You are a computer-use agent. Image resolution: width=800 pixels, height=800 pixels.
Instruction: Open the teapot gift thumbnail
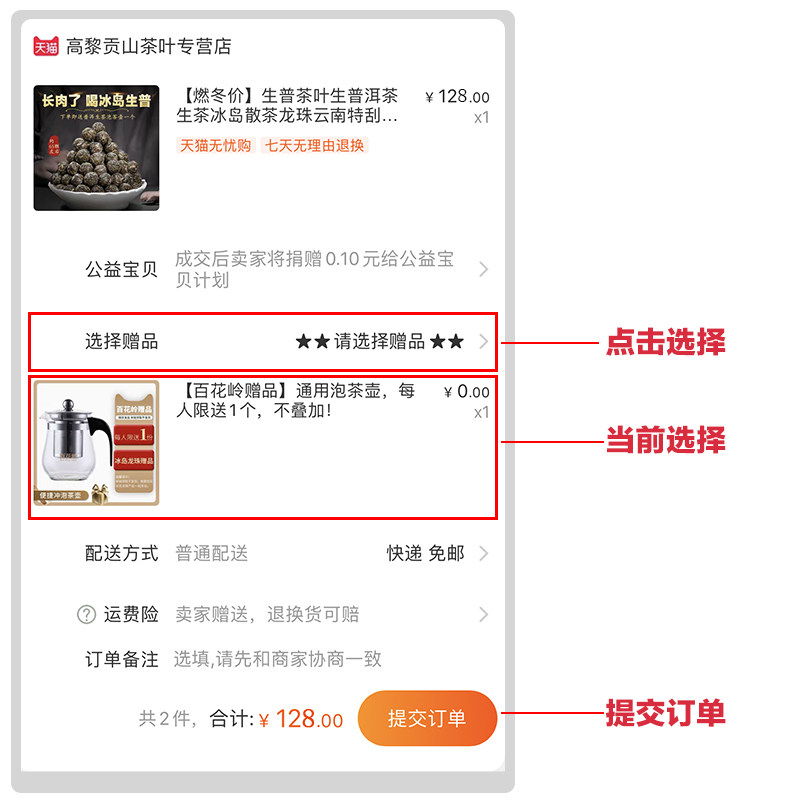tap(96, 443)
